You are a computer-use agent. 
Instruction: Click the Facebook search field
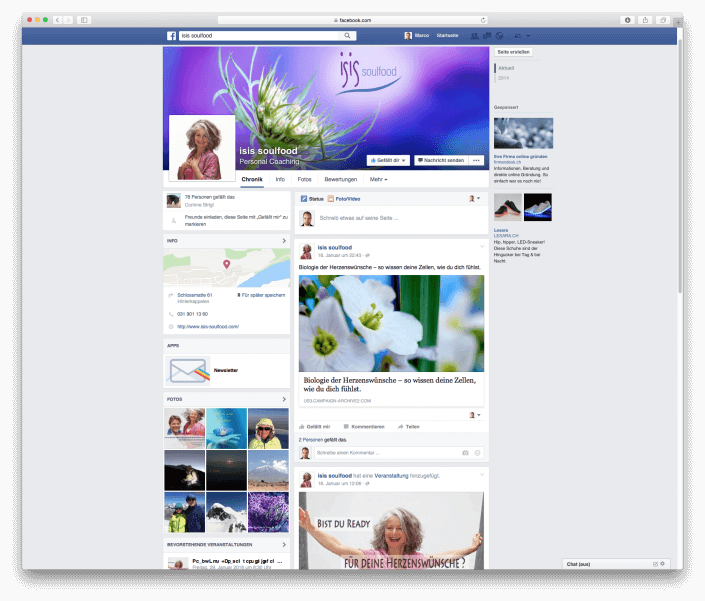click(x=261, y=36)
